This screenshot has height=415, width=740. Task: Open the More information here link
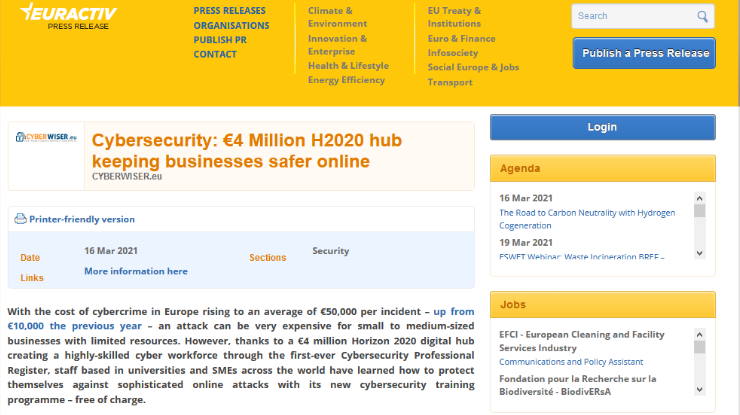pos(136,271)
